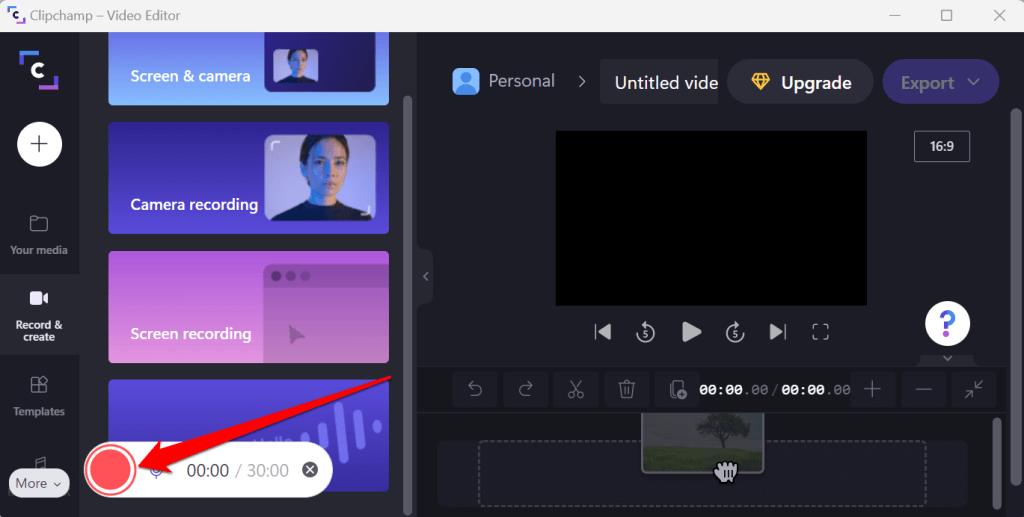Image resolution: width=1024 pixels, height=517 pixels.
Task: Click the breadcrumb arrow after Personal
Action: pyautogui.click(x=581, y=82)
